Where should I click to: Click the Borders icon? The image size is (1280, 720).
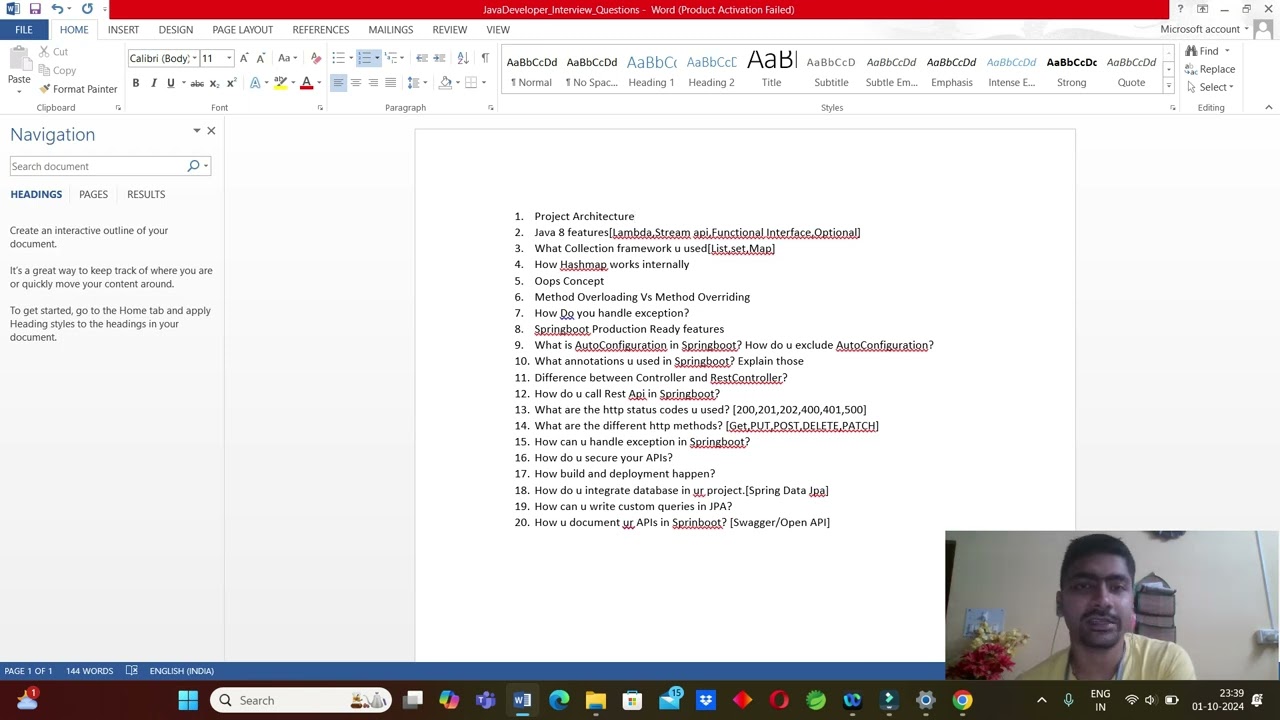pos(470,83)
